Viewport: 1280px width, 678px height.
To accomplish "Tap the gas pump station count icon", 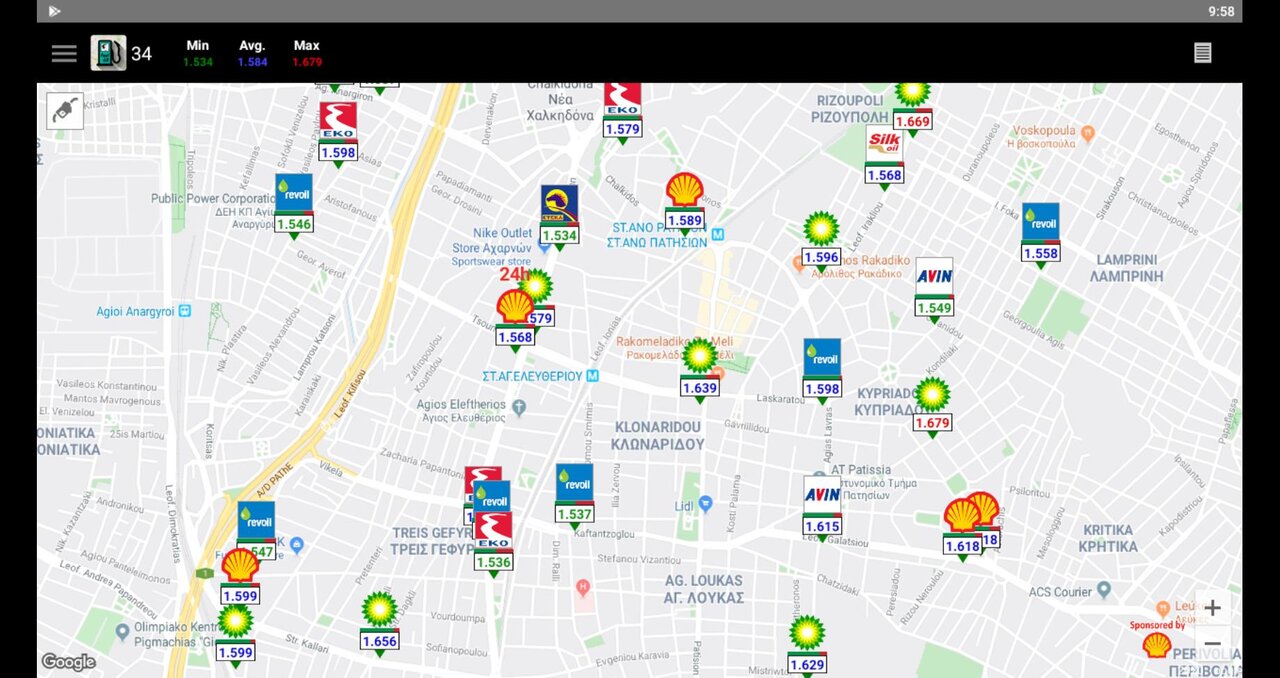I will coord(109,53).
